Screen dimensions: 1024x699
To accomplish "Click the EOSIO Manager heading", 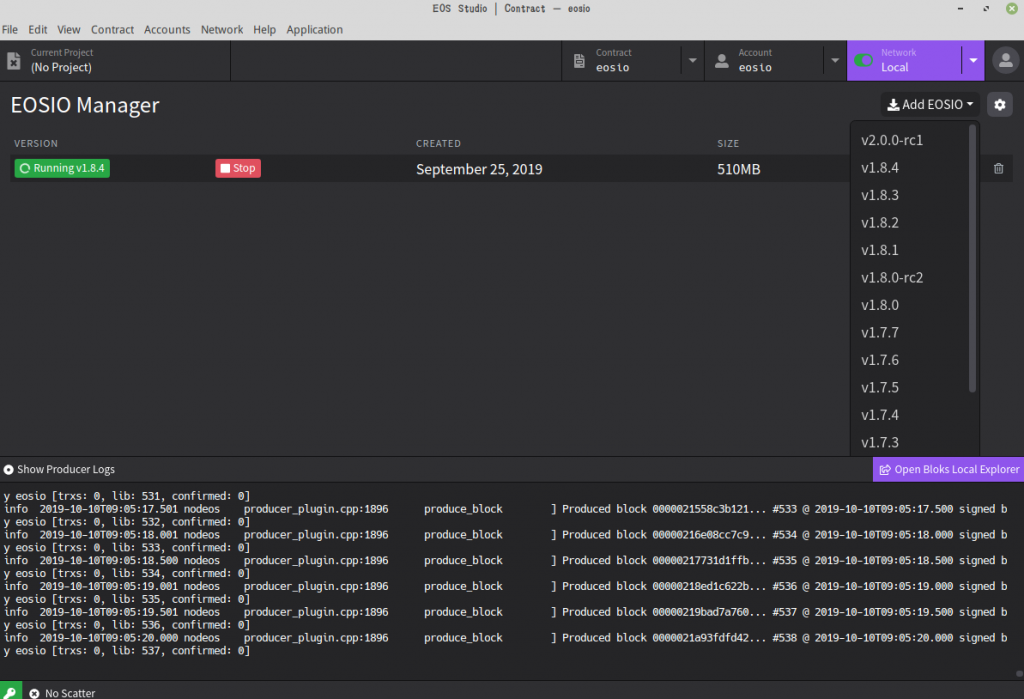I will click(x=85, y=105).
